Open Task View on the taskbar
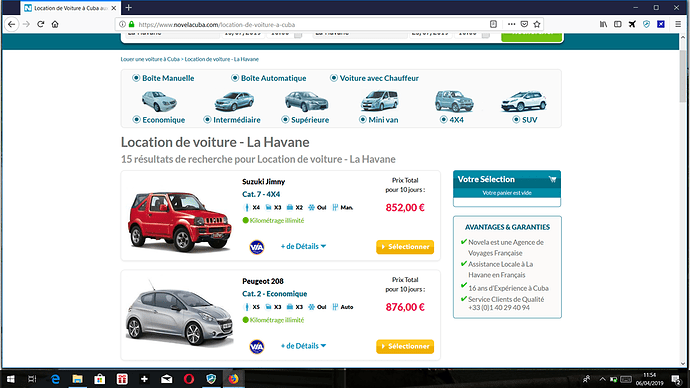This screenshot has width=690, height=388. click(32, 379)
